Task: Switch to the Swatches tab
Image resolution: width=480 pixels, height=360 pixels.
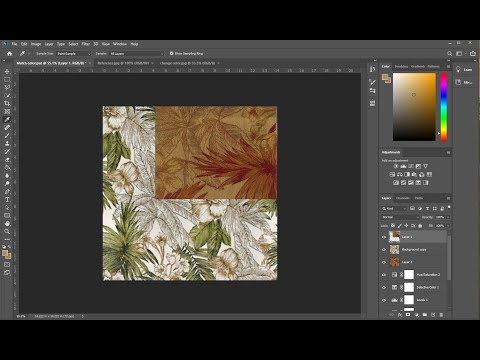Action: tap(401, 67)
